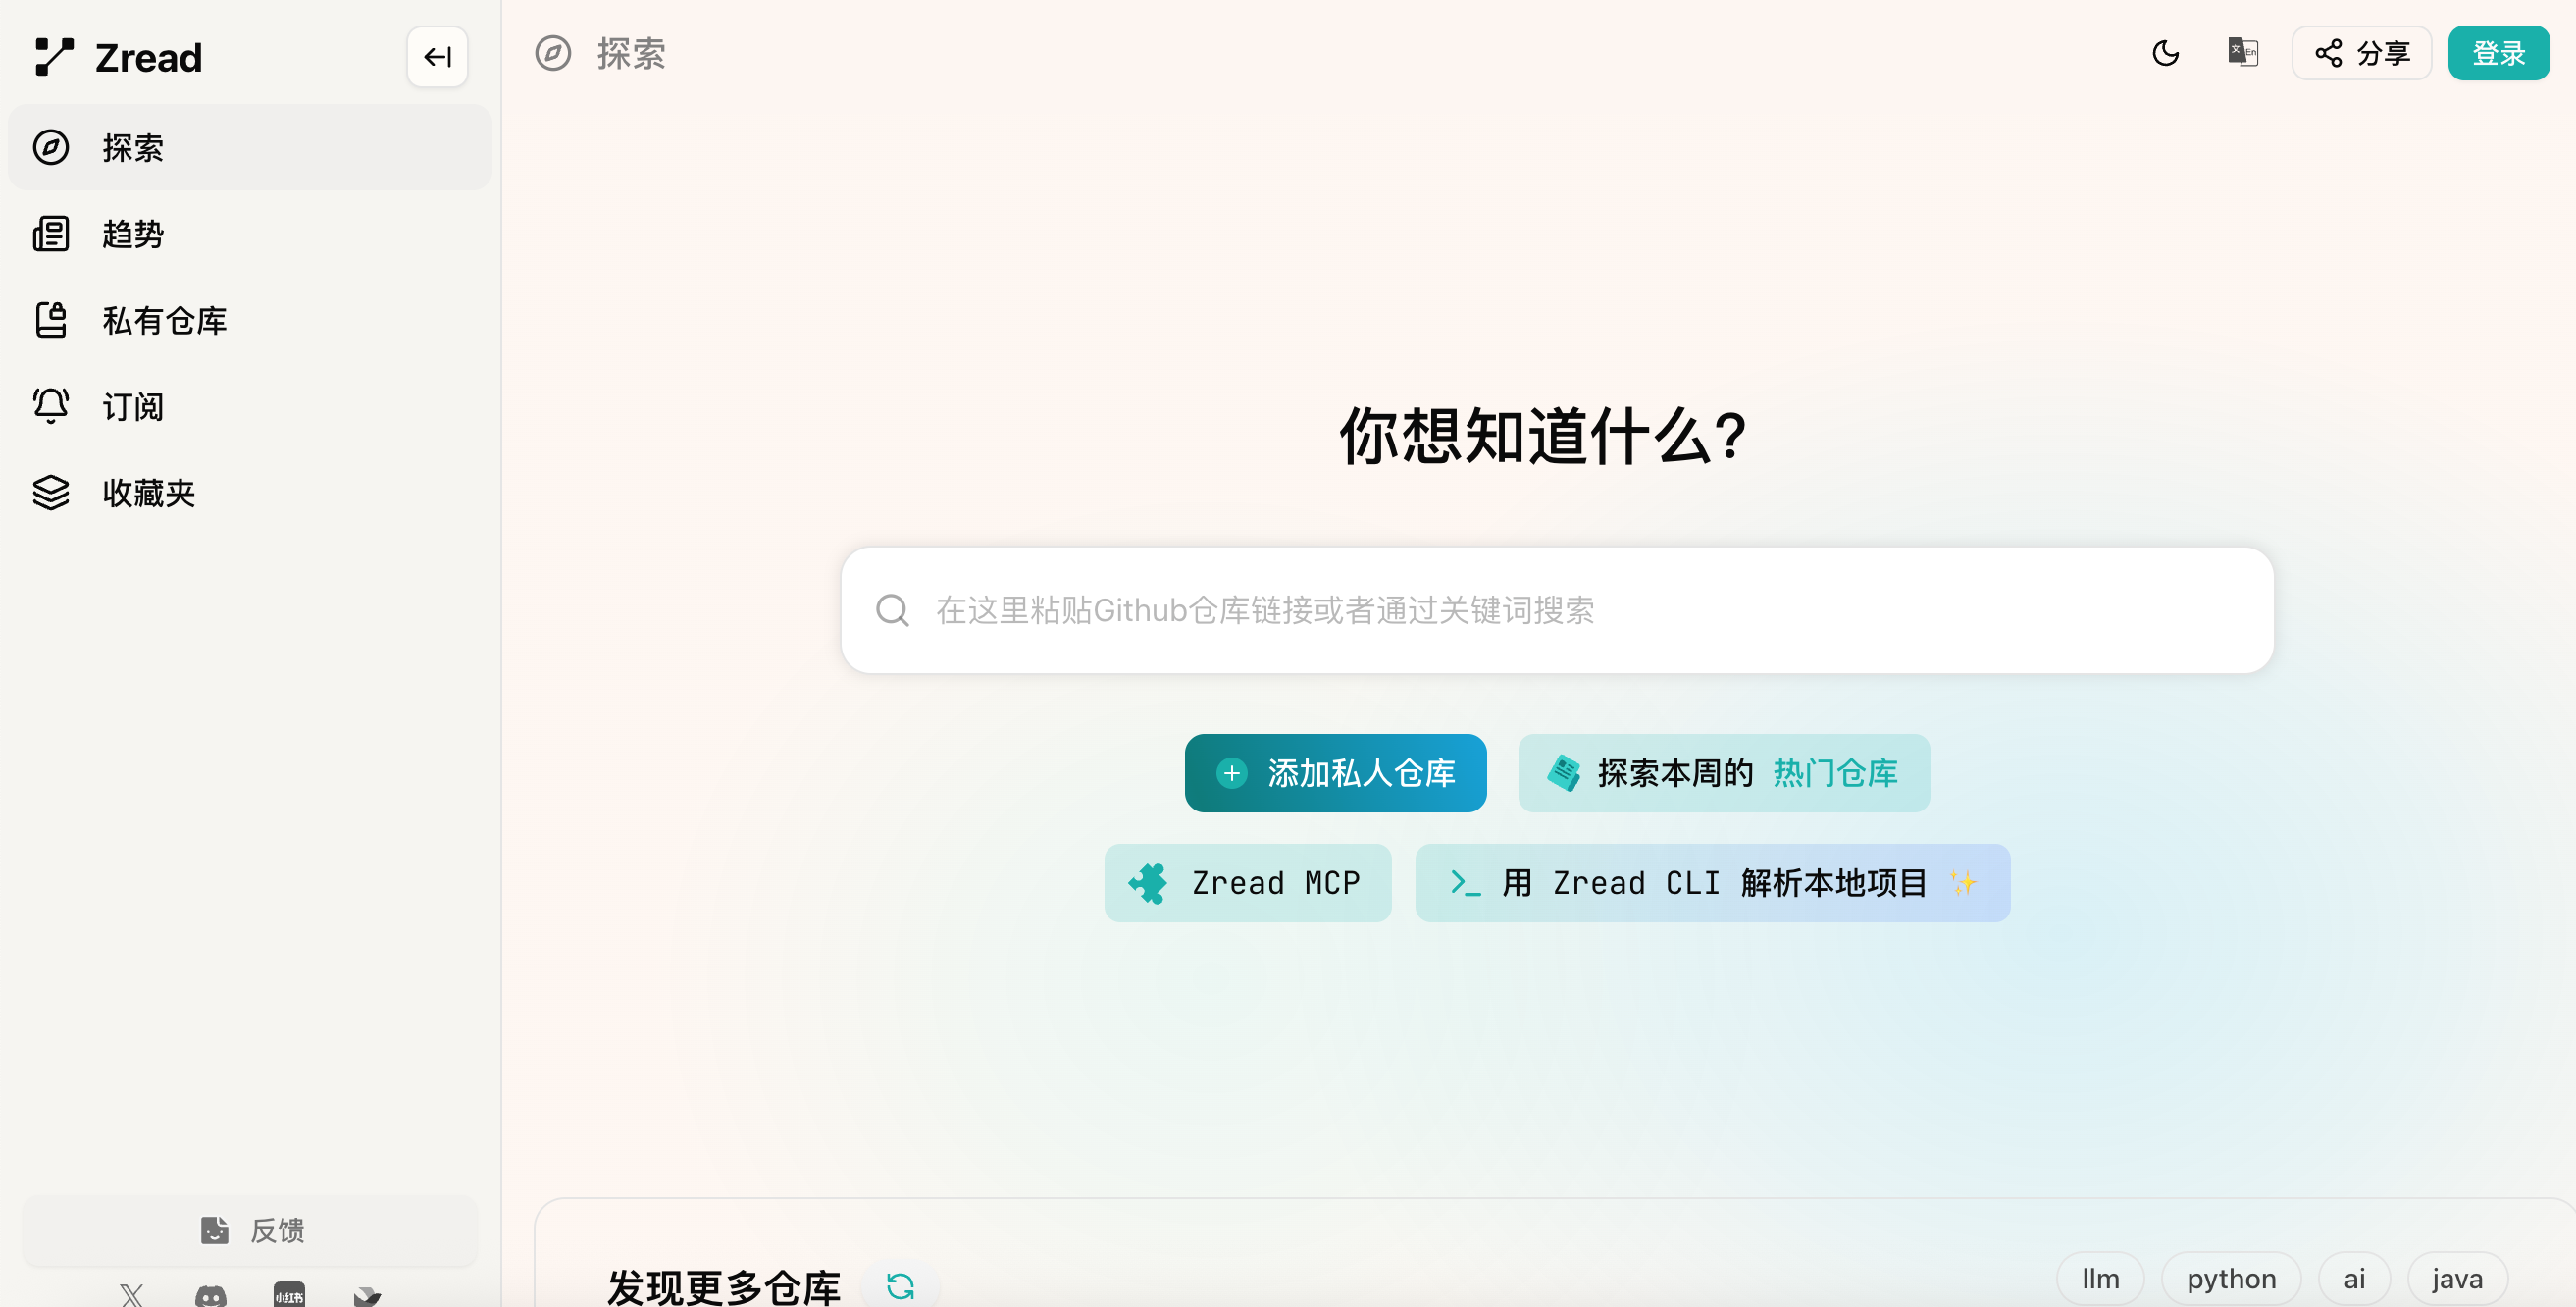Collapse the sidebar
2576x1307 pixels.
pos(437,56)
